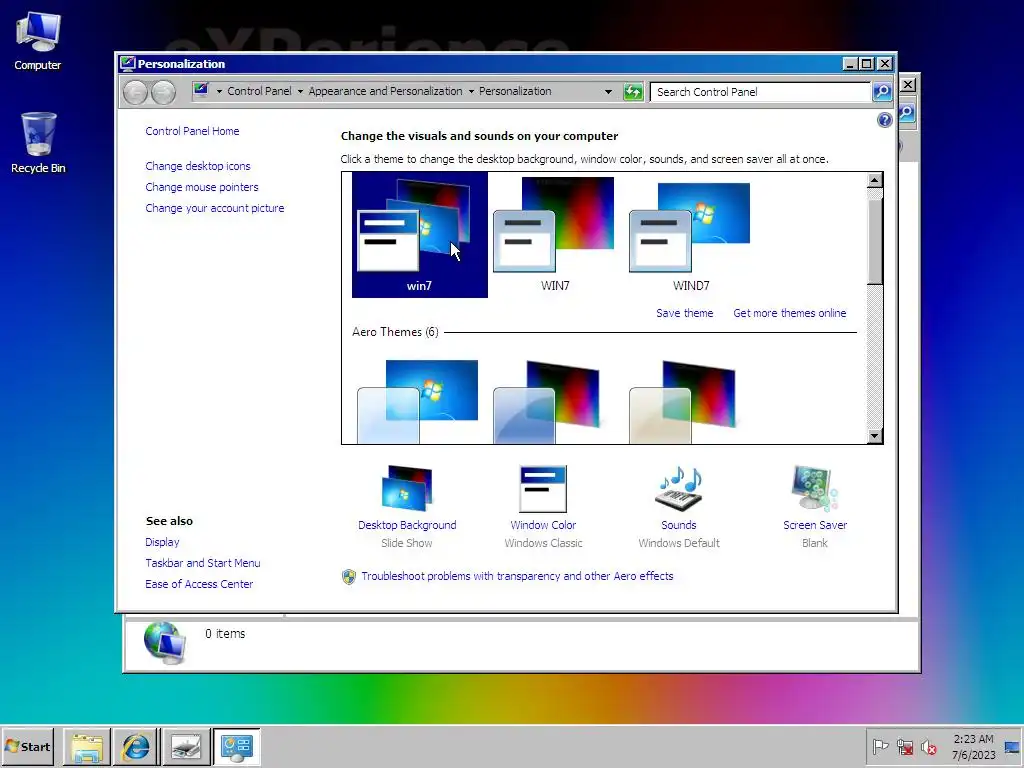
Task: Click the scanner taskbar icon
Action: point(186,747)
